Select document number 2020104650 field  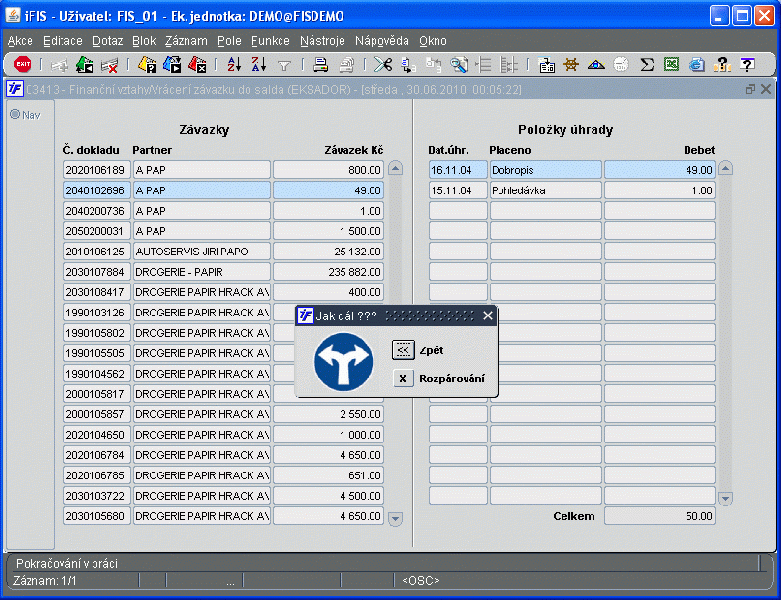click(97, 435)
